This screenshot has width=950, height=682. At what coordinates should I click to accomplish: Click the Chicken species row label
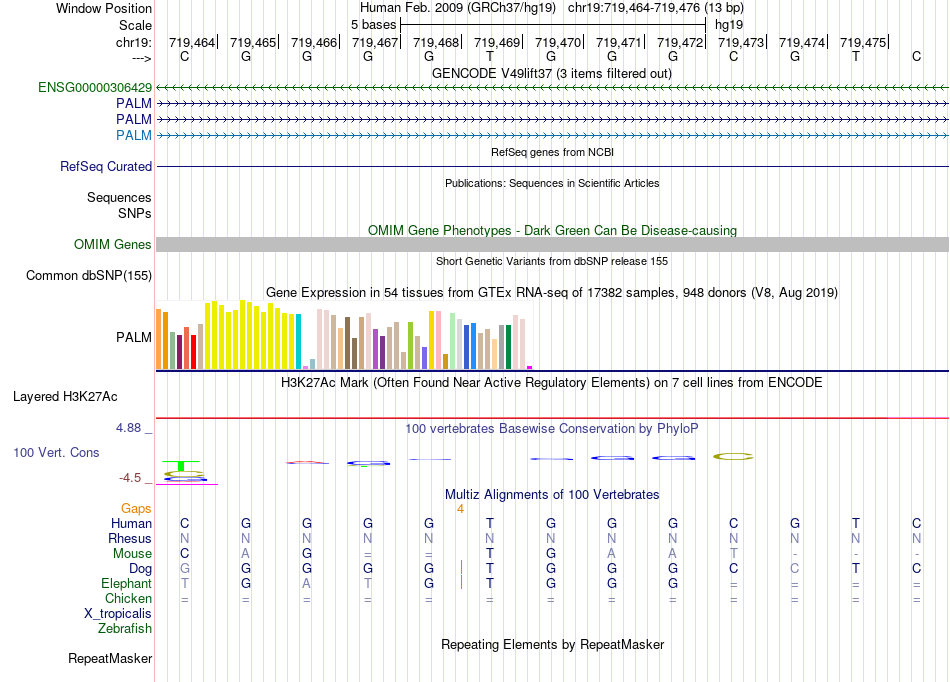(128, 598)
